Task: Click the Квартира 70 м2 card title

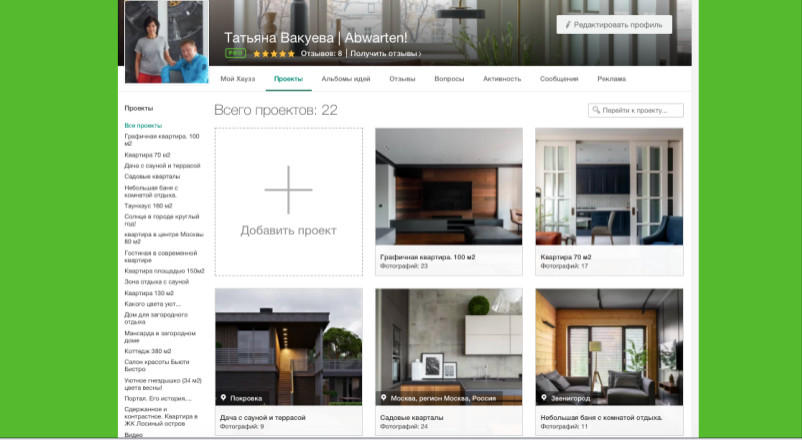Action: (x=566, y=257)
